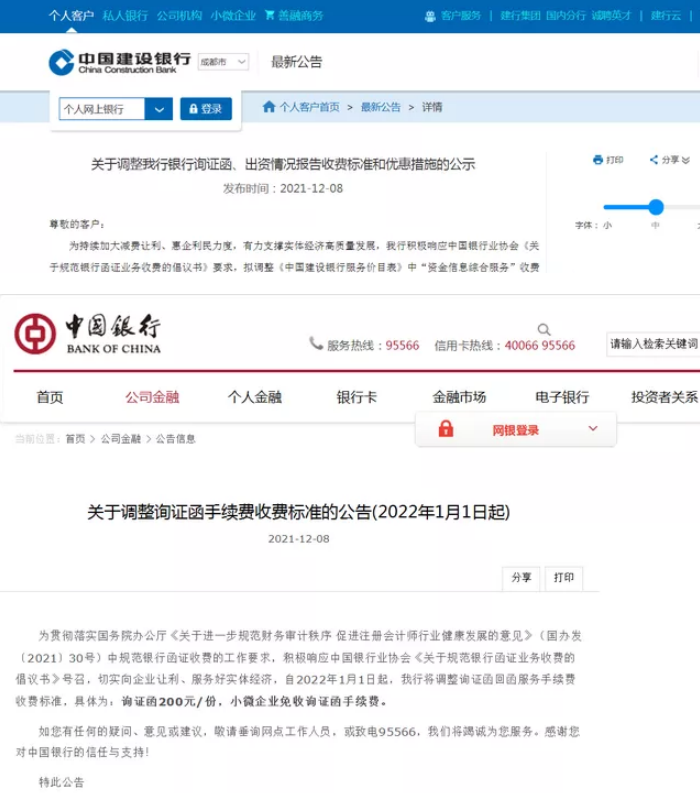This screenshot has width=700, height=793.
Task: Open the 个人金融 tab
Action: (254, 398)
